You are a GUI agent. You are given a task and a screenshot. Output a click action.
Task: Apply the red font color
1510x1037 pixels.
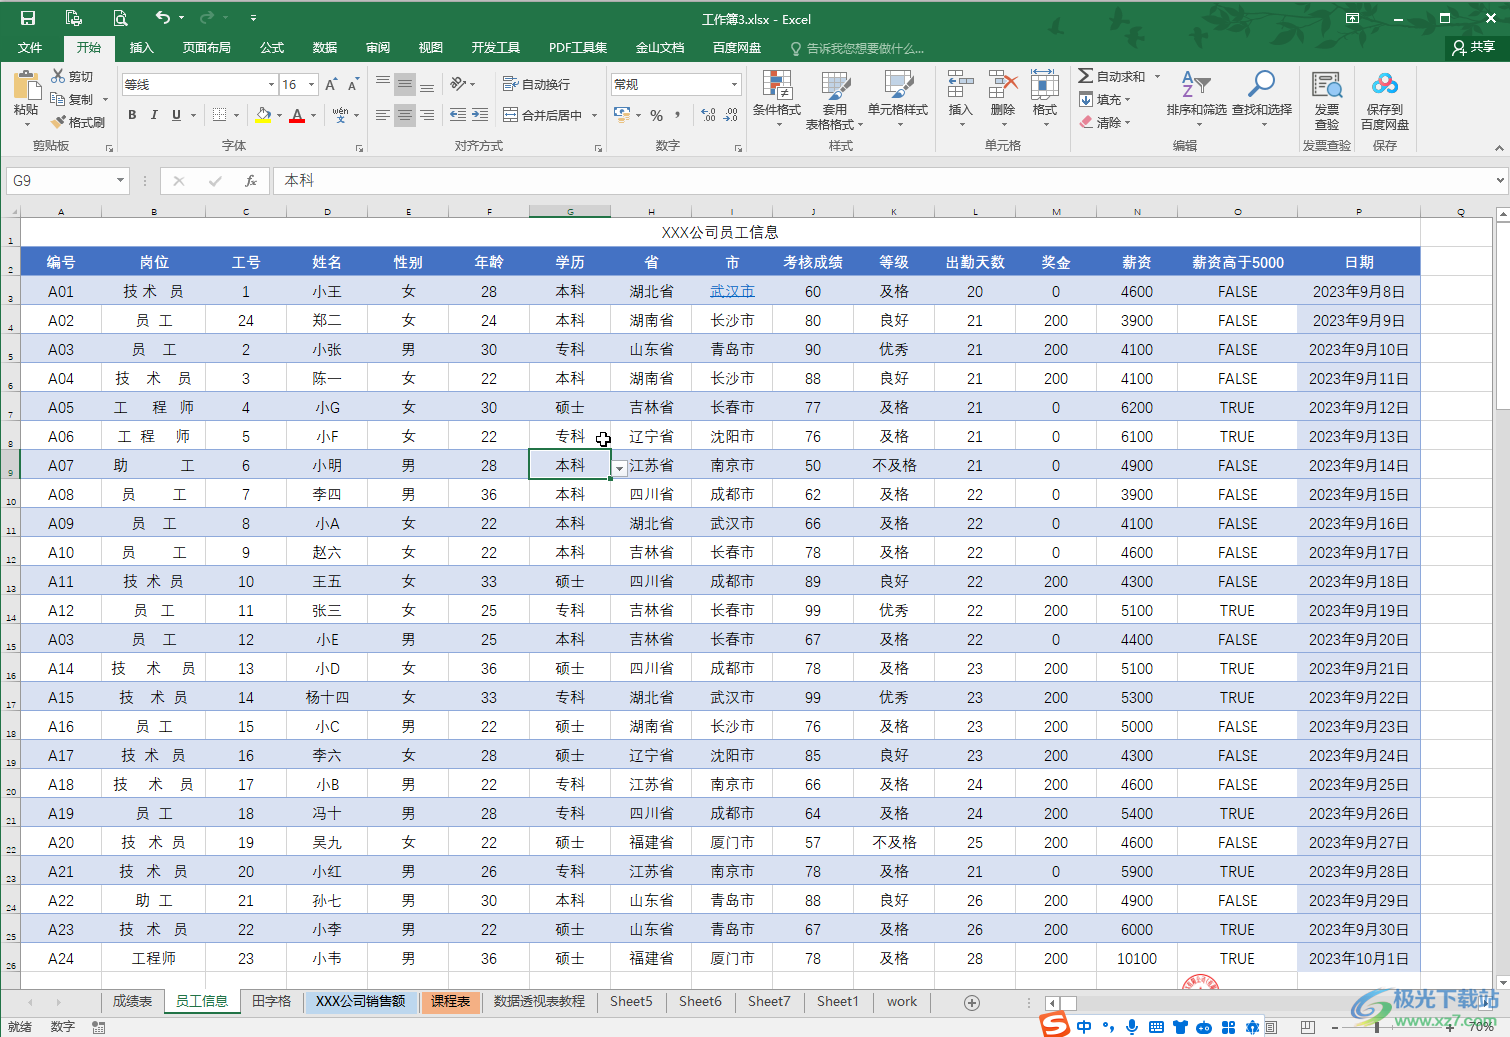point(297,115)
